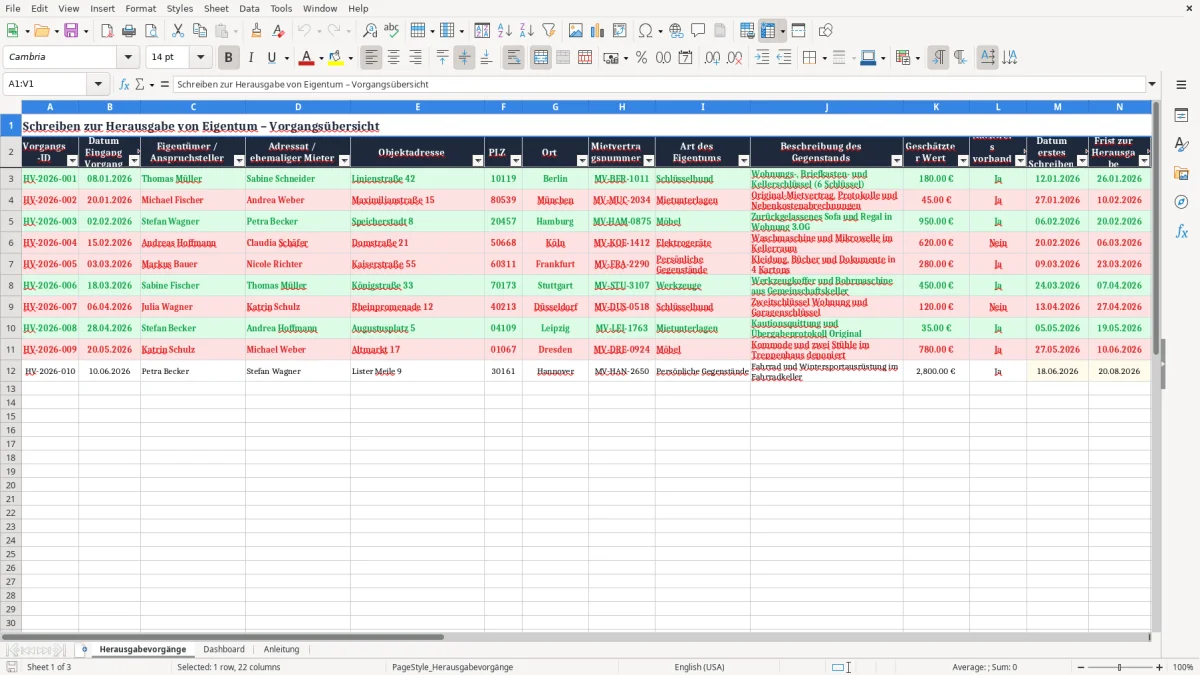The width and height of the screenshot is (1200, 675).
Task: Switch to the Anleitung sheet tab
Action: click(x=282, y=649)
